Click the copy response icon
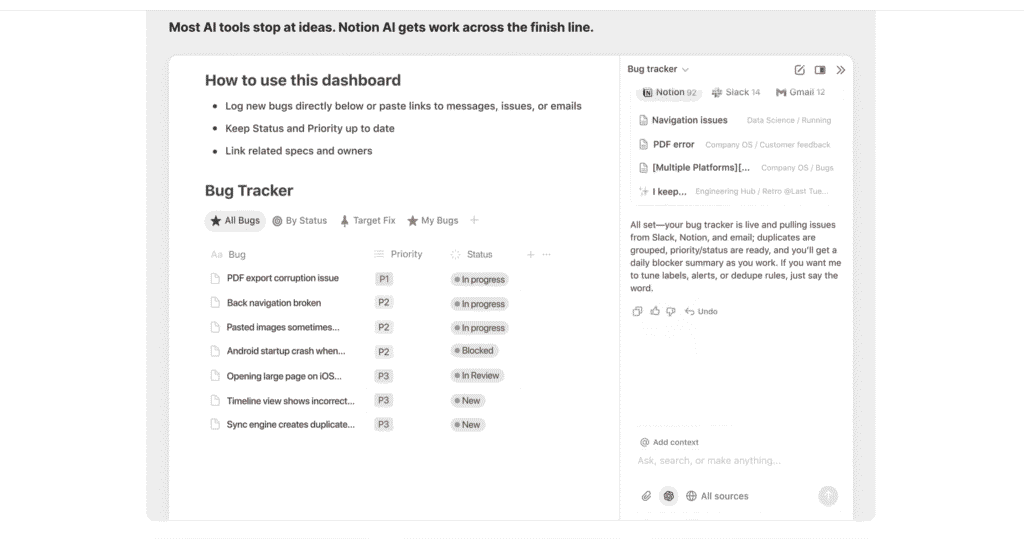Viewport: 1024px width, 539px height. 638,311
